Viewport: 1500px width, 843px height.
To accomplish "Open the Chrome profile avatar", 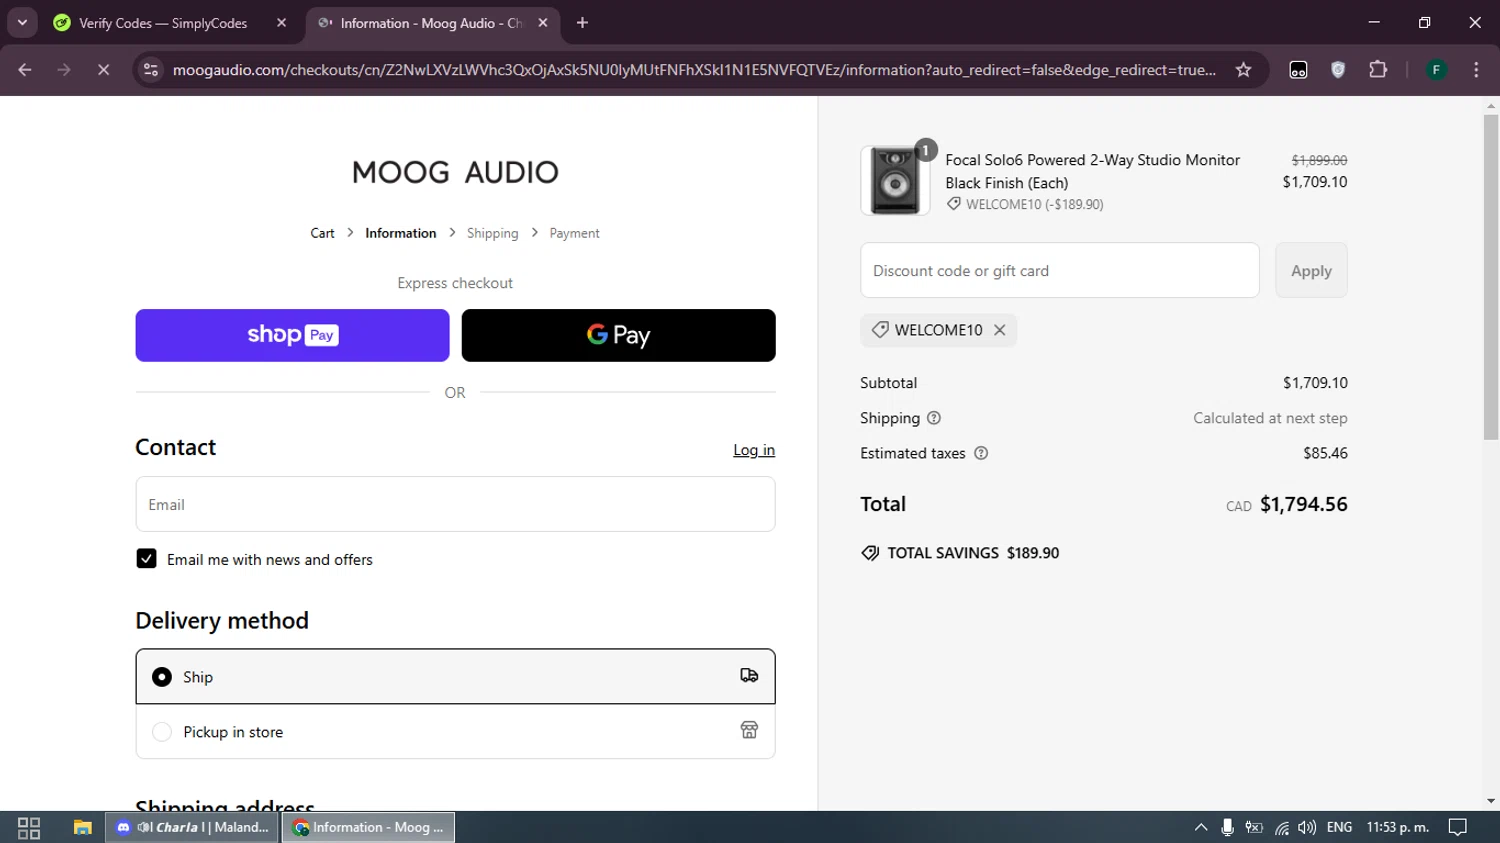I will pos(1436,70).
